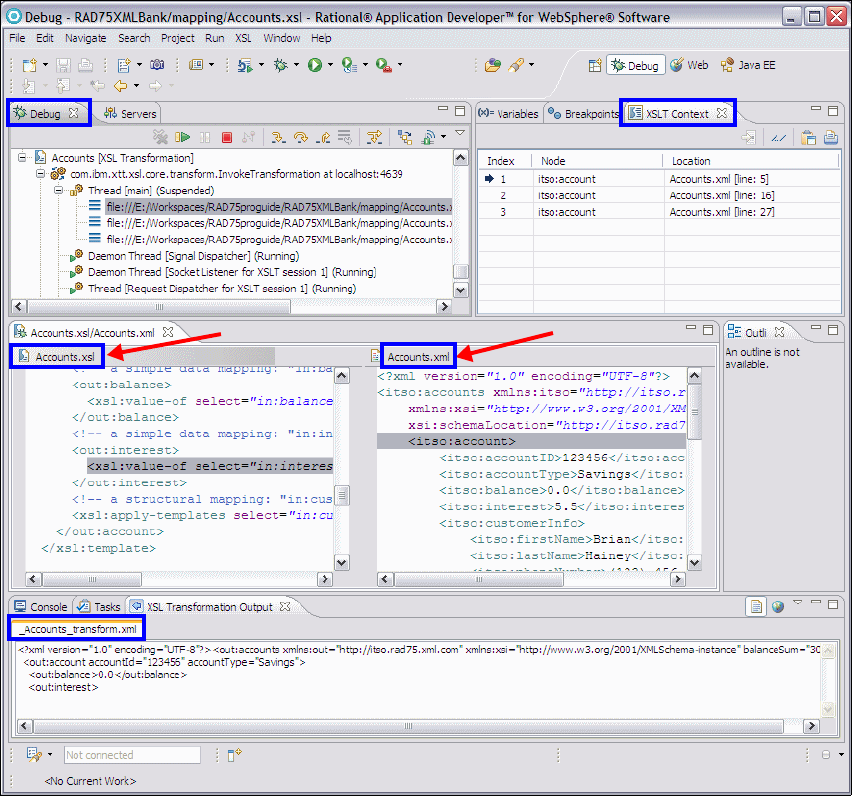Select Thread [Request Dispatcher for XSLT session 1]
This screenshot has width=852, height=796.
tap(214, 289)
